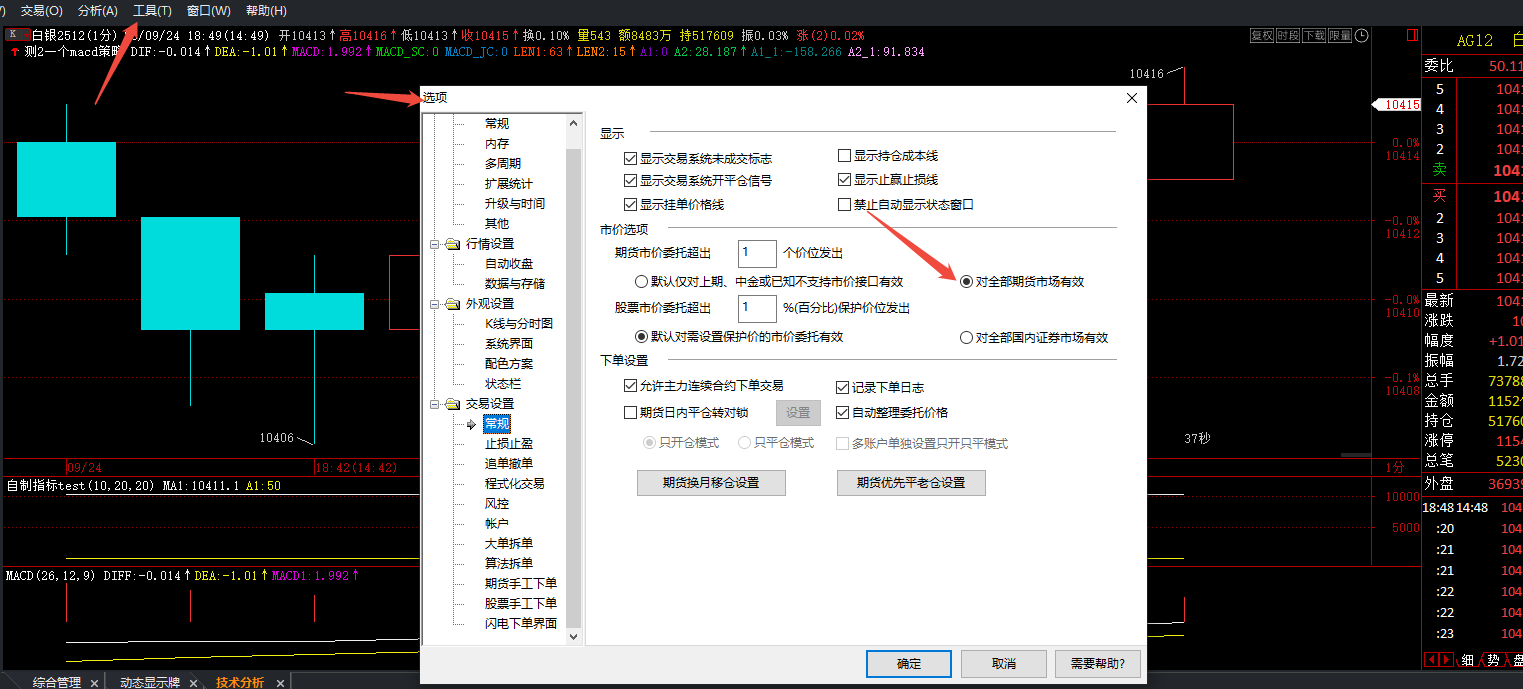Collapse the 外观设置 tree node
The image size is (1523, 689).
point(435,304)
